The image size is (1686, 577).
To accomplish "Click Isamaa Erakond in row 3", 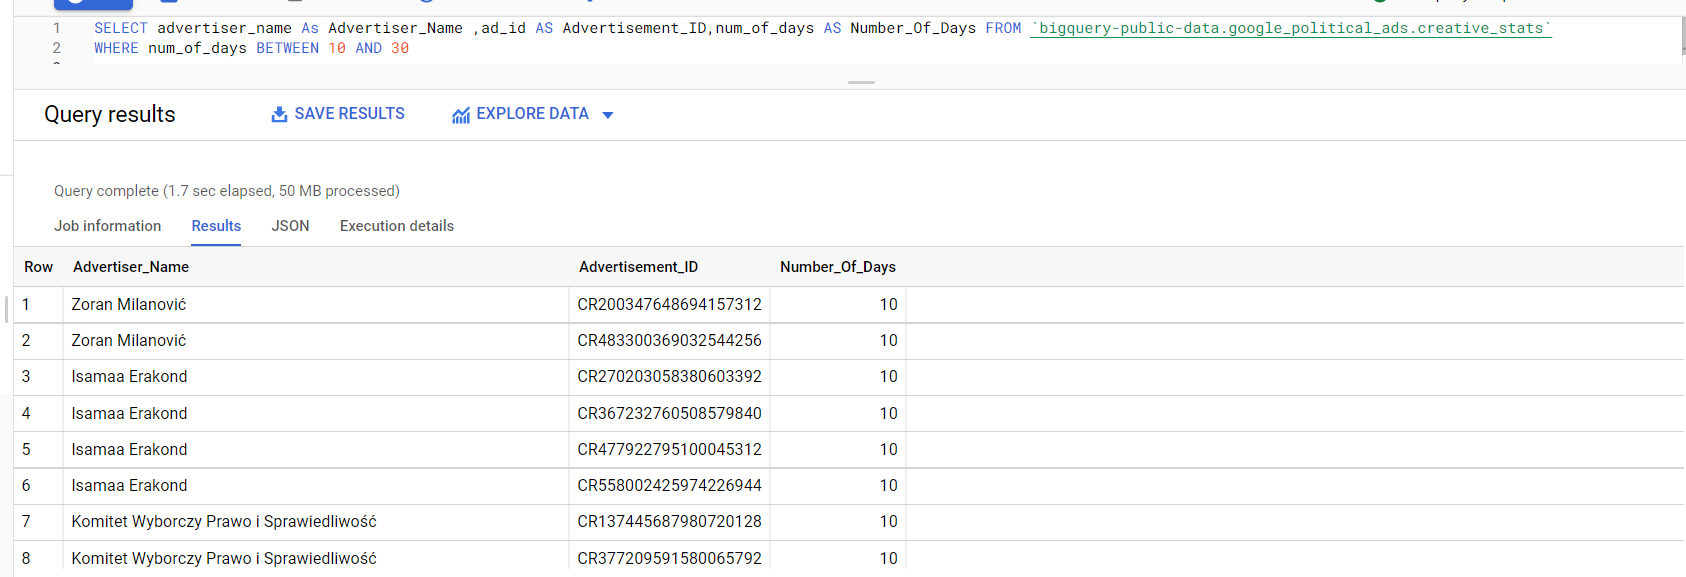I will (129, 376).
